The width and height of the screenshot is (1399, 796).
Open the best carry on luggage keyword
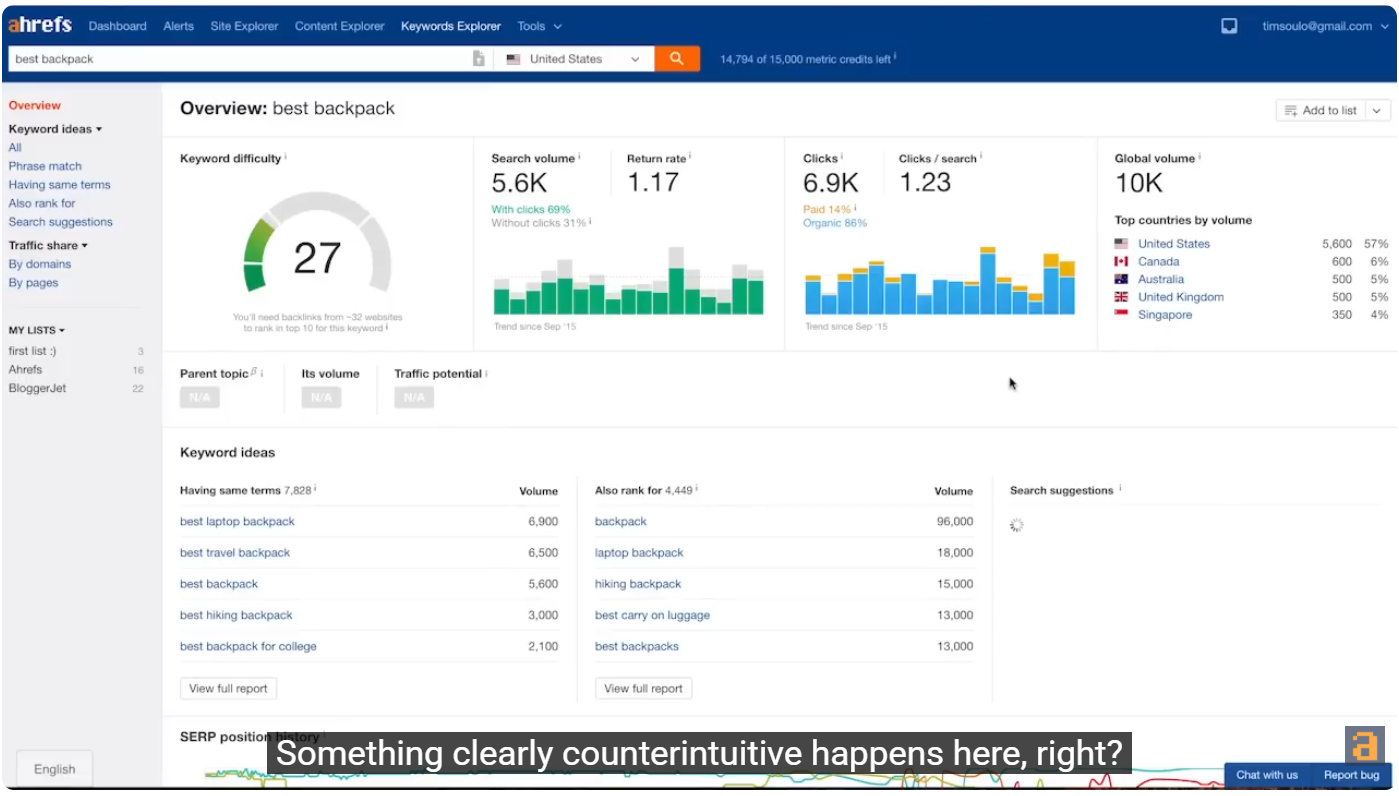coord(652,615)
